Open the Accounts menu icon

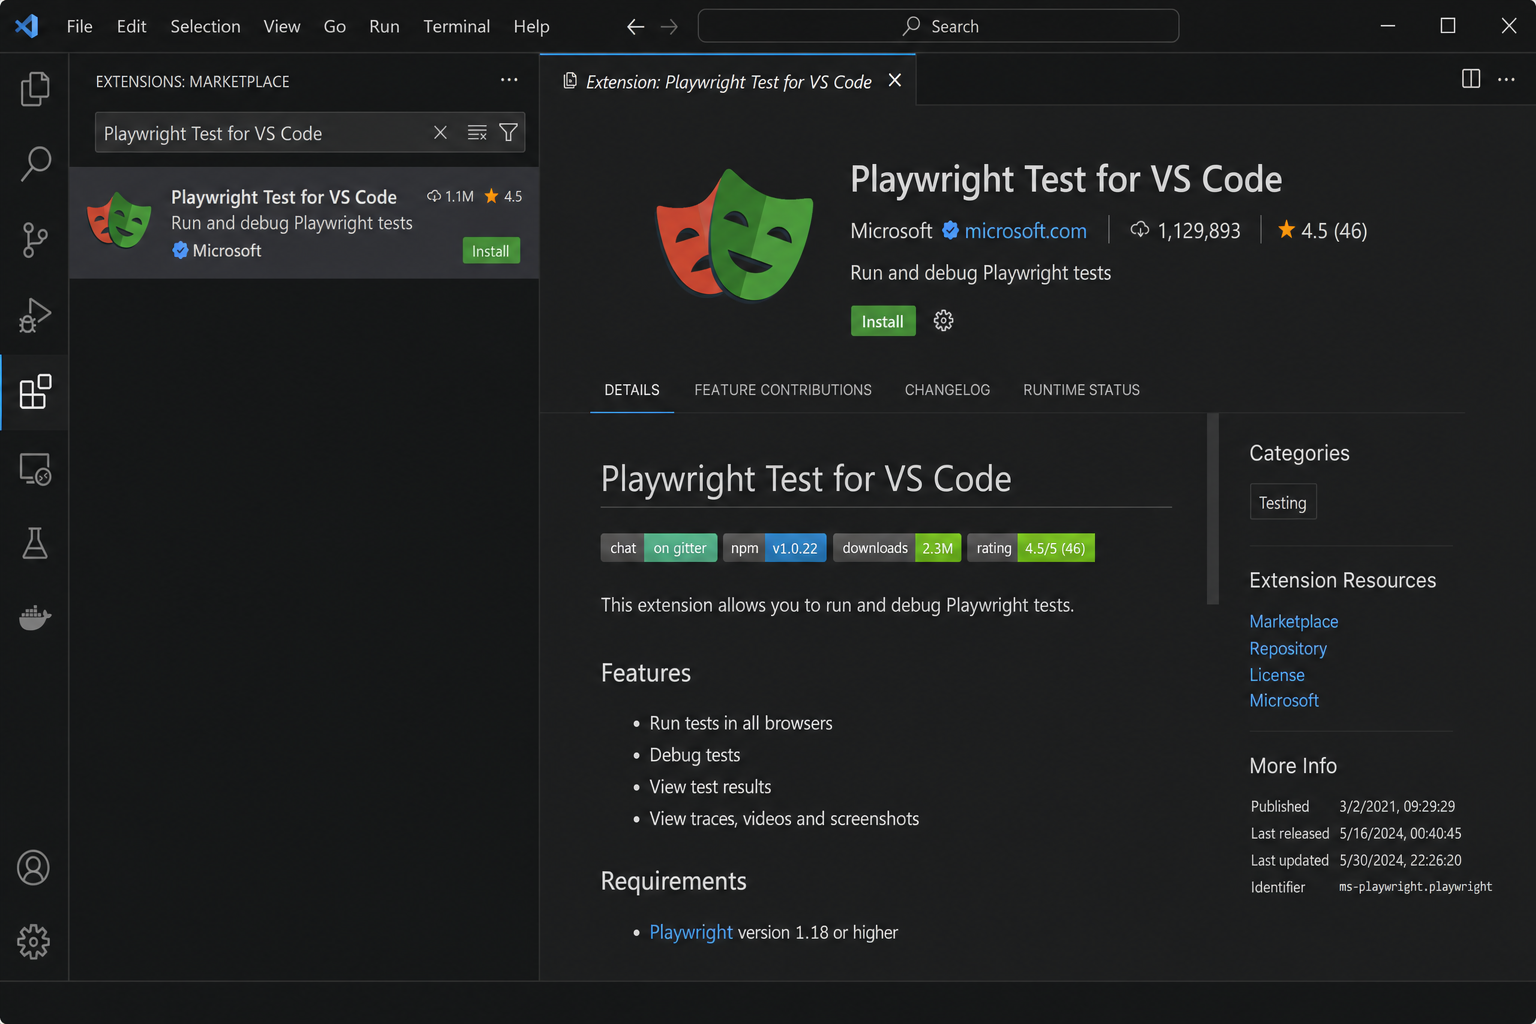pos(33,867)
